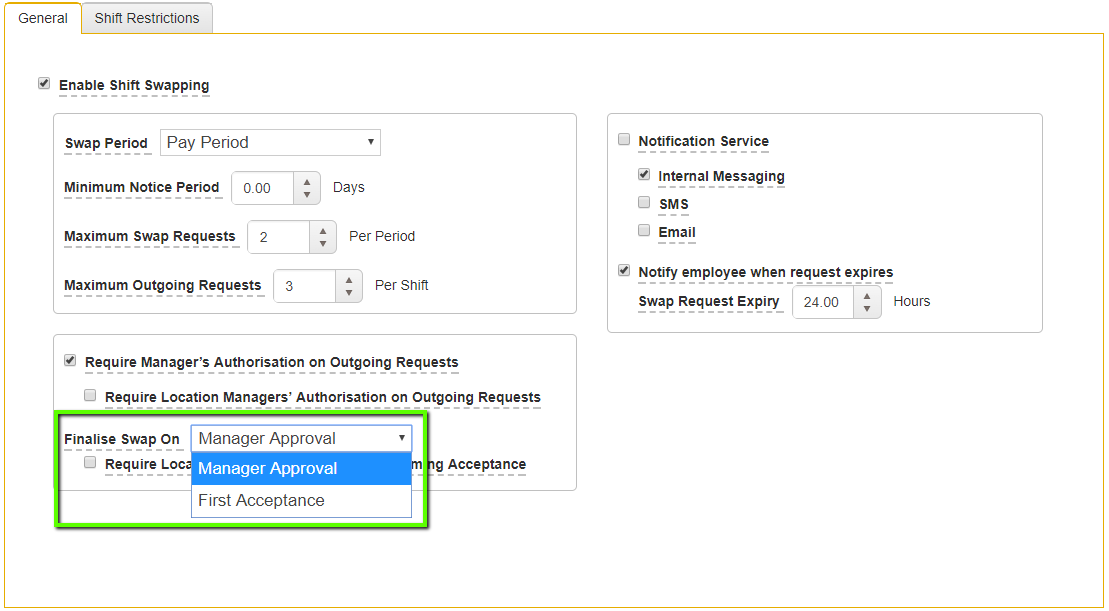Tick the SMS notification checkbox

644,202
